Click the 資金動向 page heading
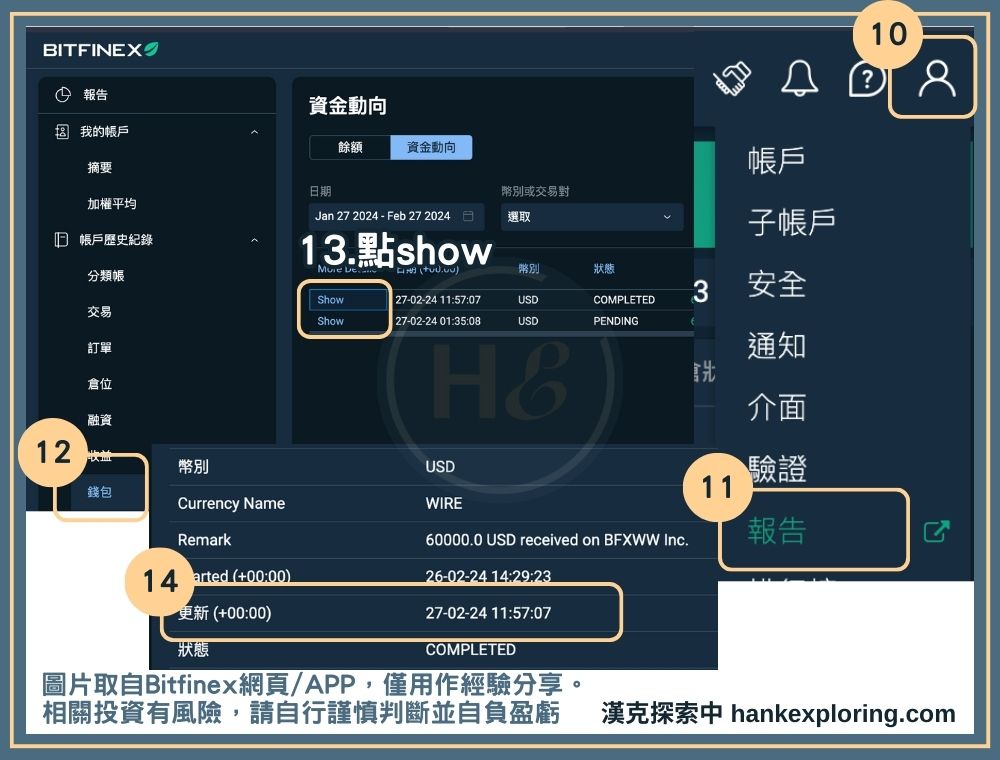1000x760 pixels. tap(348, 106)
